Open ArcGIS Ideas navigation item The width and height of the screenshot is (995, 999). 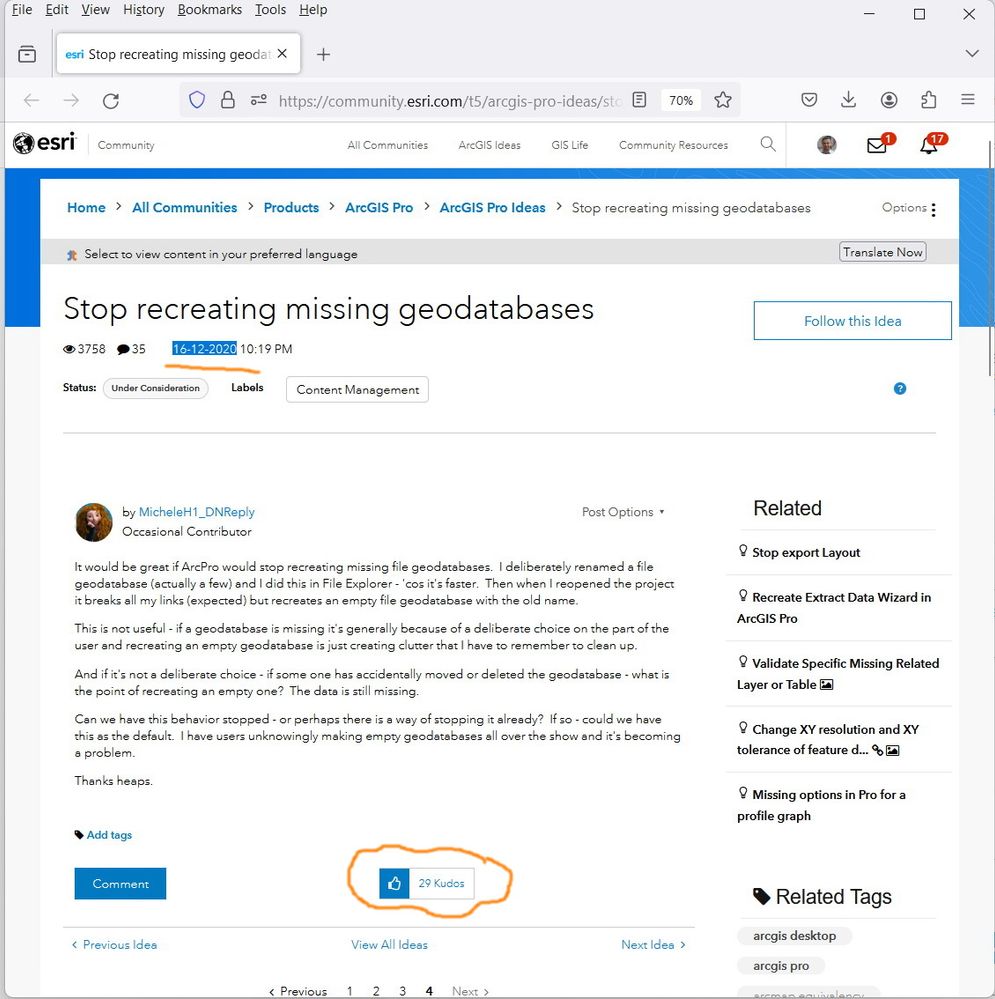489,145
